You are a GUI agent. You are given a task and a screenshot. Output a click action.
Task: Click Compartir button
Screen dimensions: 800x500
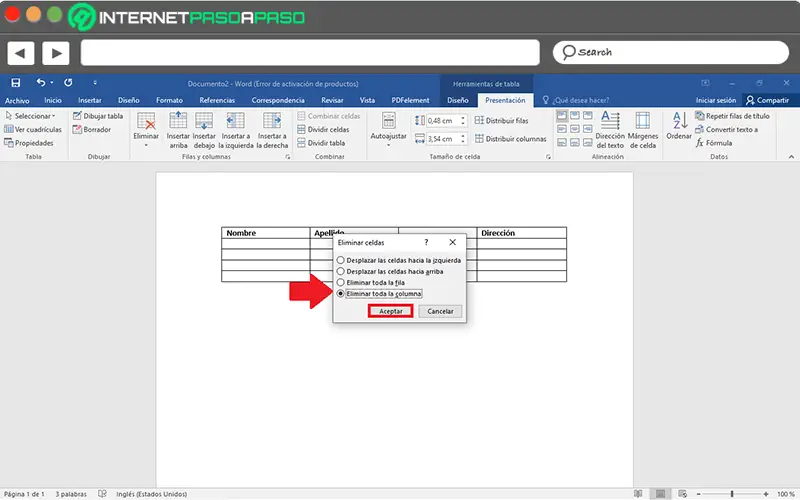tap(767, 100)
